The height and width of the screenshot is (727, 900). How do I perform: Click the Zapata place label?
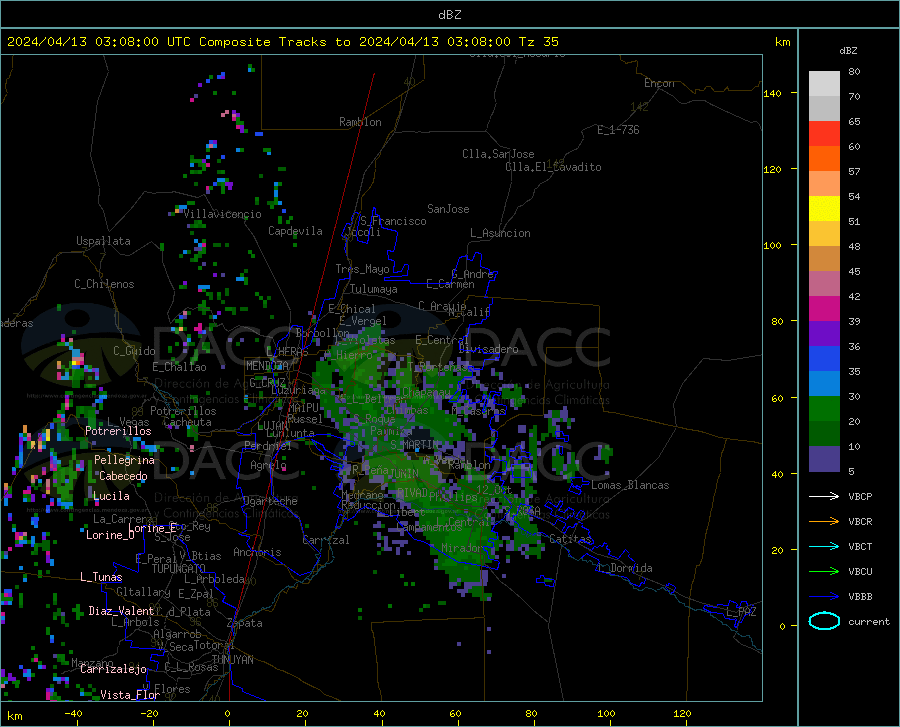pyautogui.click(x=245, y=623)
